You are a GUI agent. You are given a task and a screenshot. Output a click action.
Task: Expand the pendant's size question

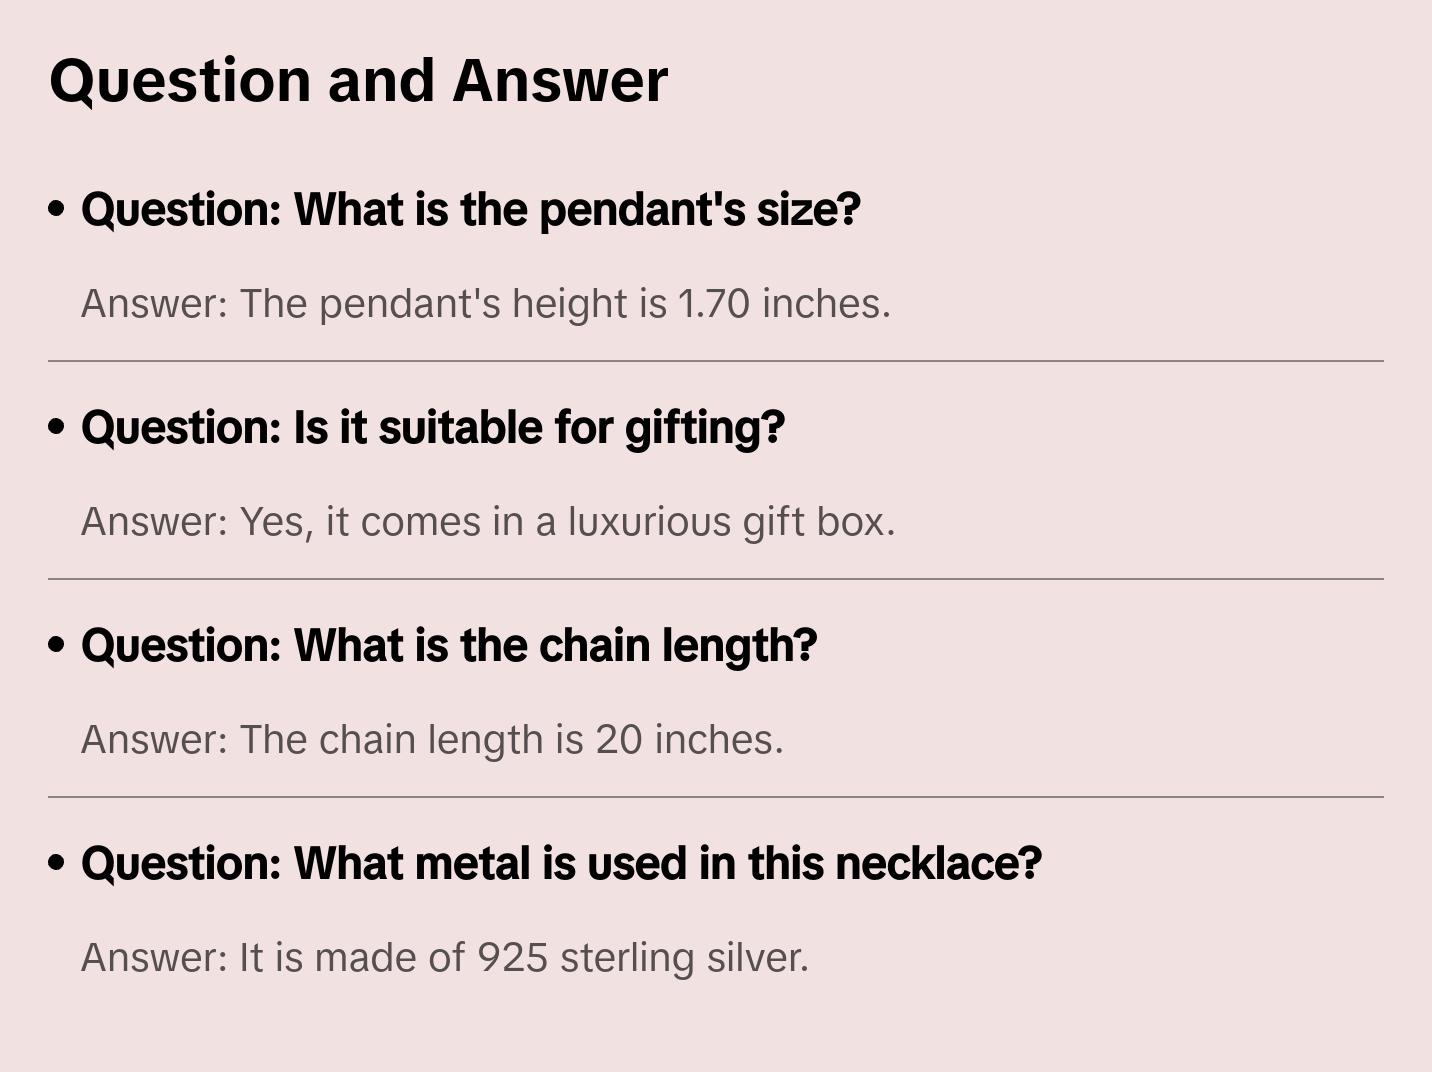pyautogui.click(x=470, y=209)
